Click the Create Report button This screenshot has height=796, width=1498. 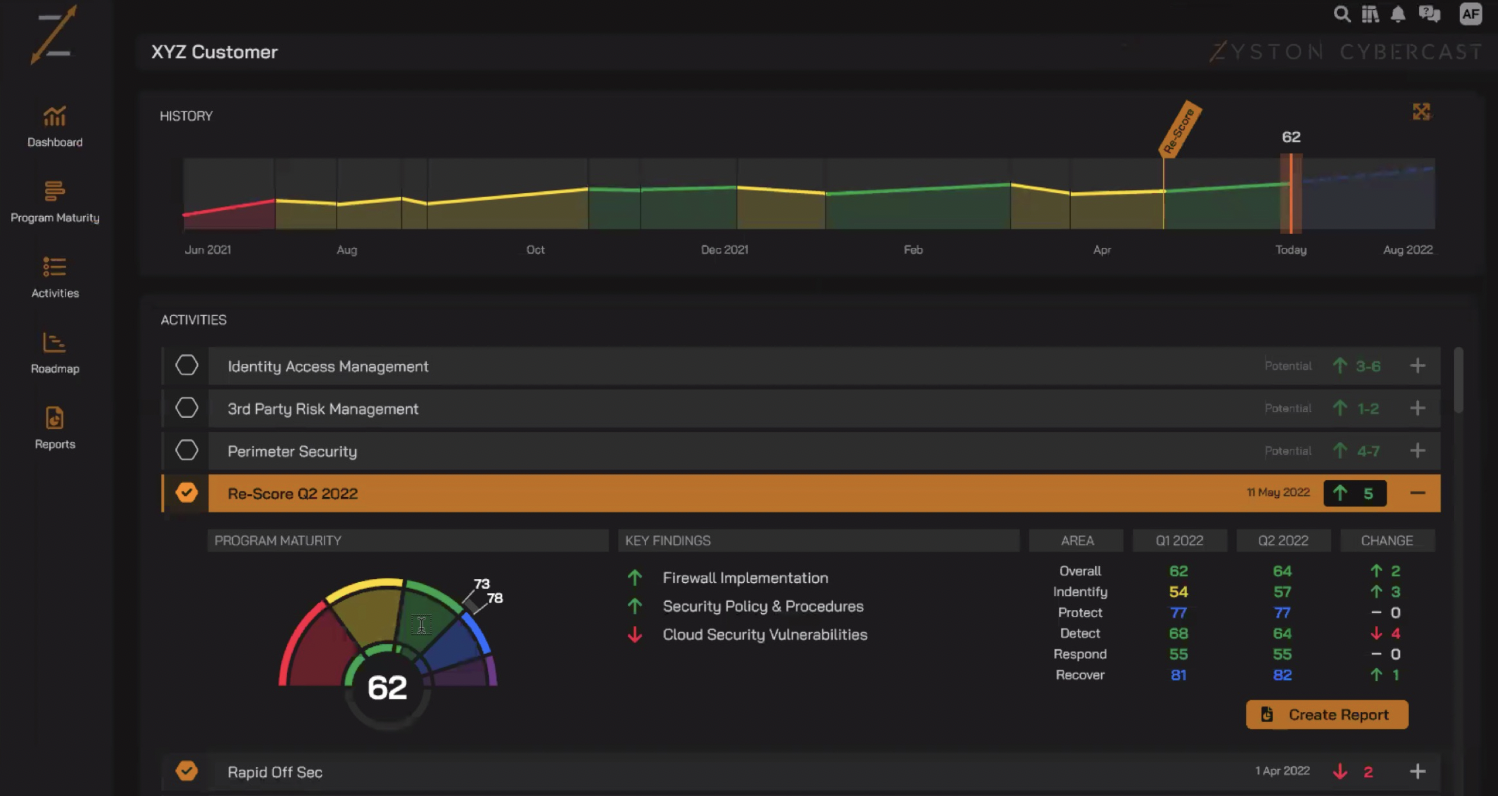pos(1327,714)
